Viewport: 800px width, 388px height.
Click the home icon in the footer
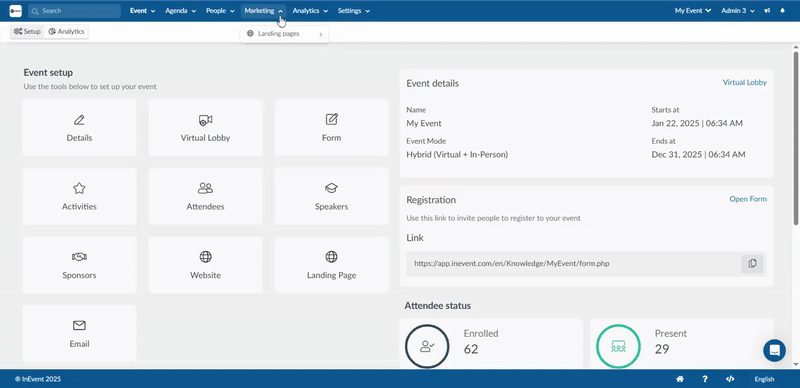pos(680,379)
